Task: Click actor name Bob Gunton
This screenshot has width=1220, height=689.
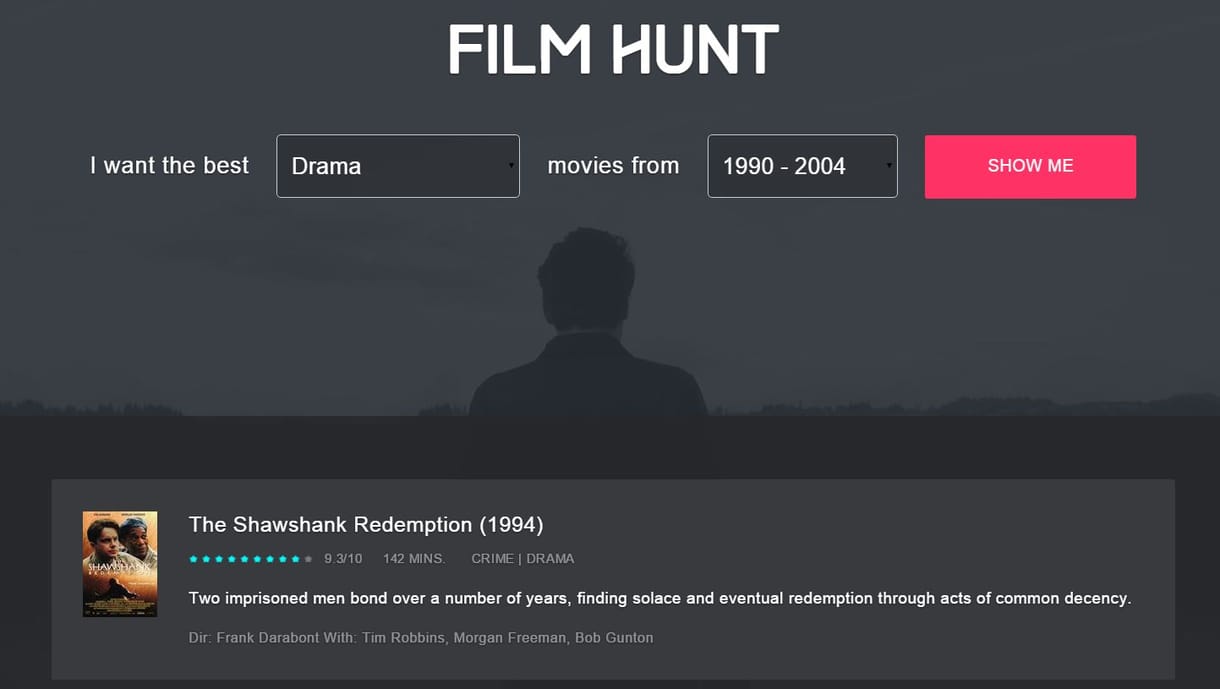Action: tap(614, 638)
